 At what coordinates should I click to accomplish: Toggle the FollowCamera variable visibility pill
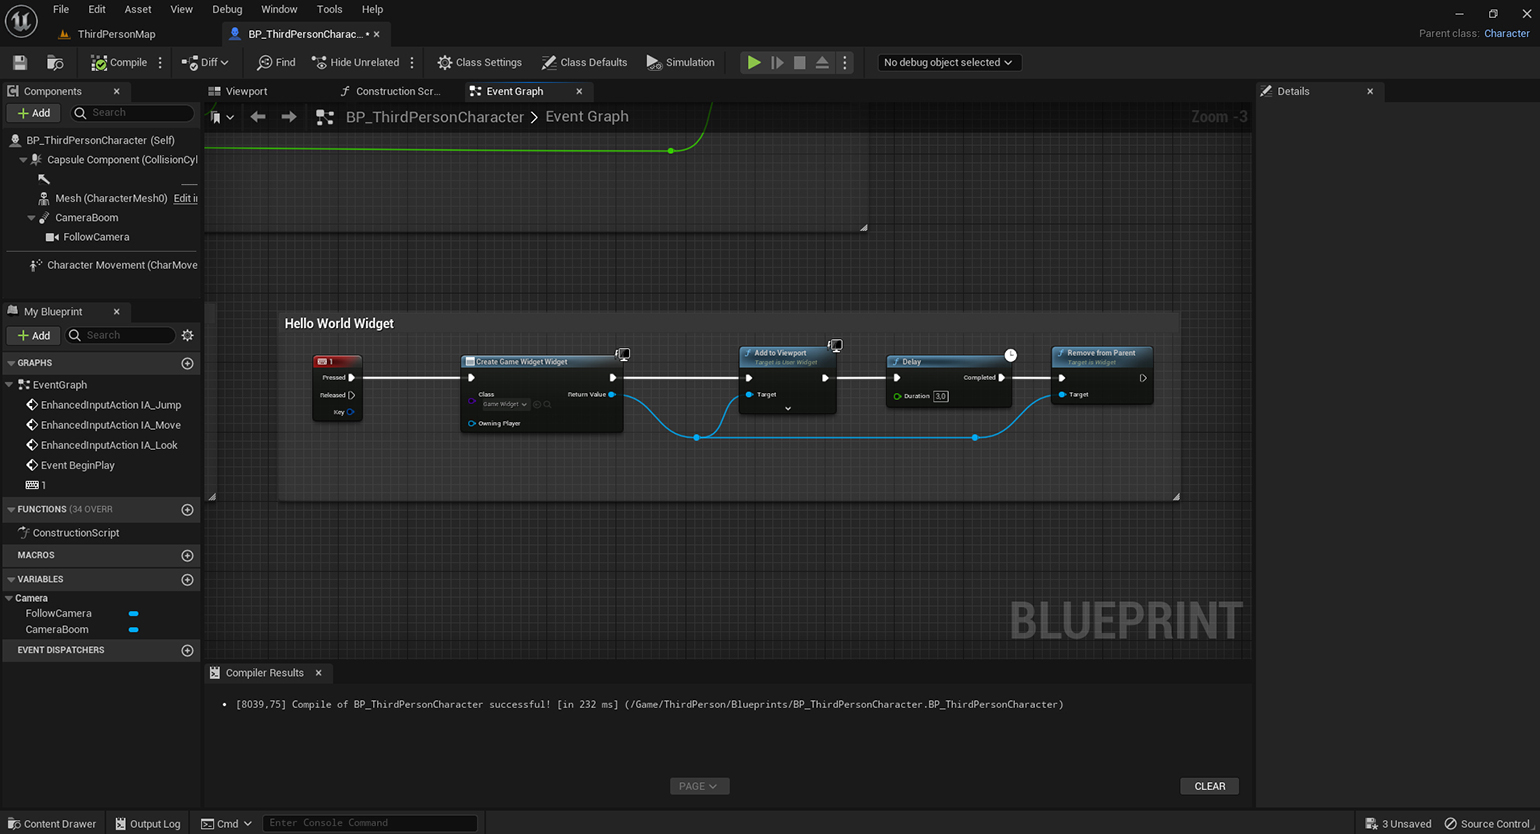[134, 614]
